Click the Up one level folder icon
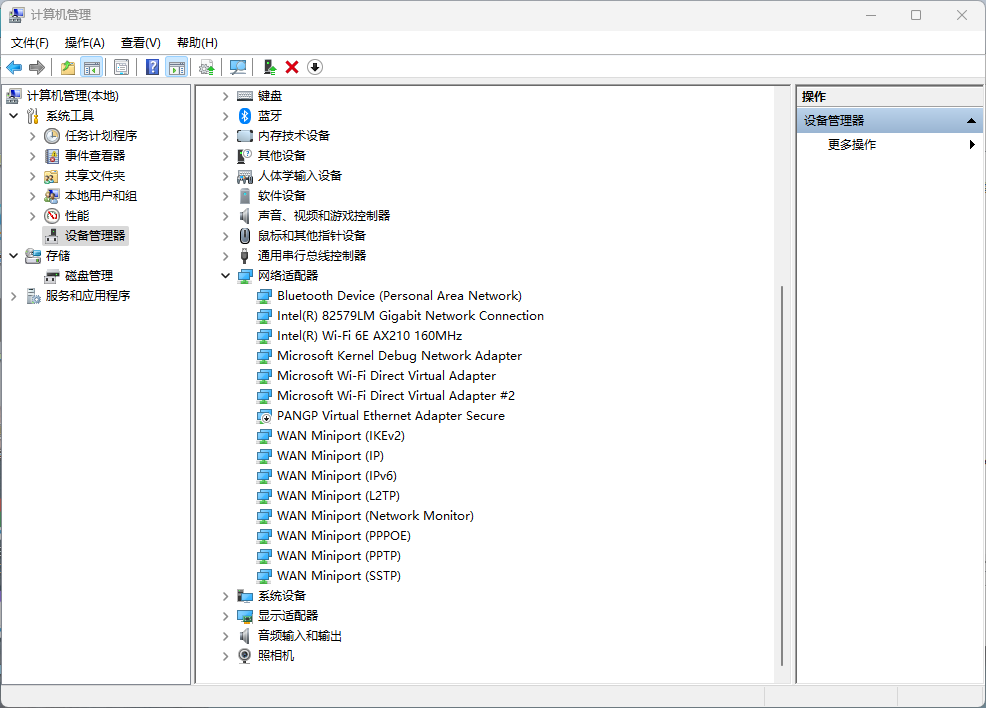The width and height of the screenshot is (986, 708). (x=67, y=67)
